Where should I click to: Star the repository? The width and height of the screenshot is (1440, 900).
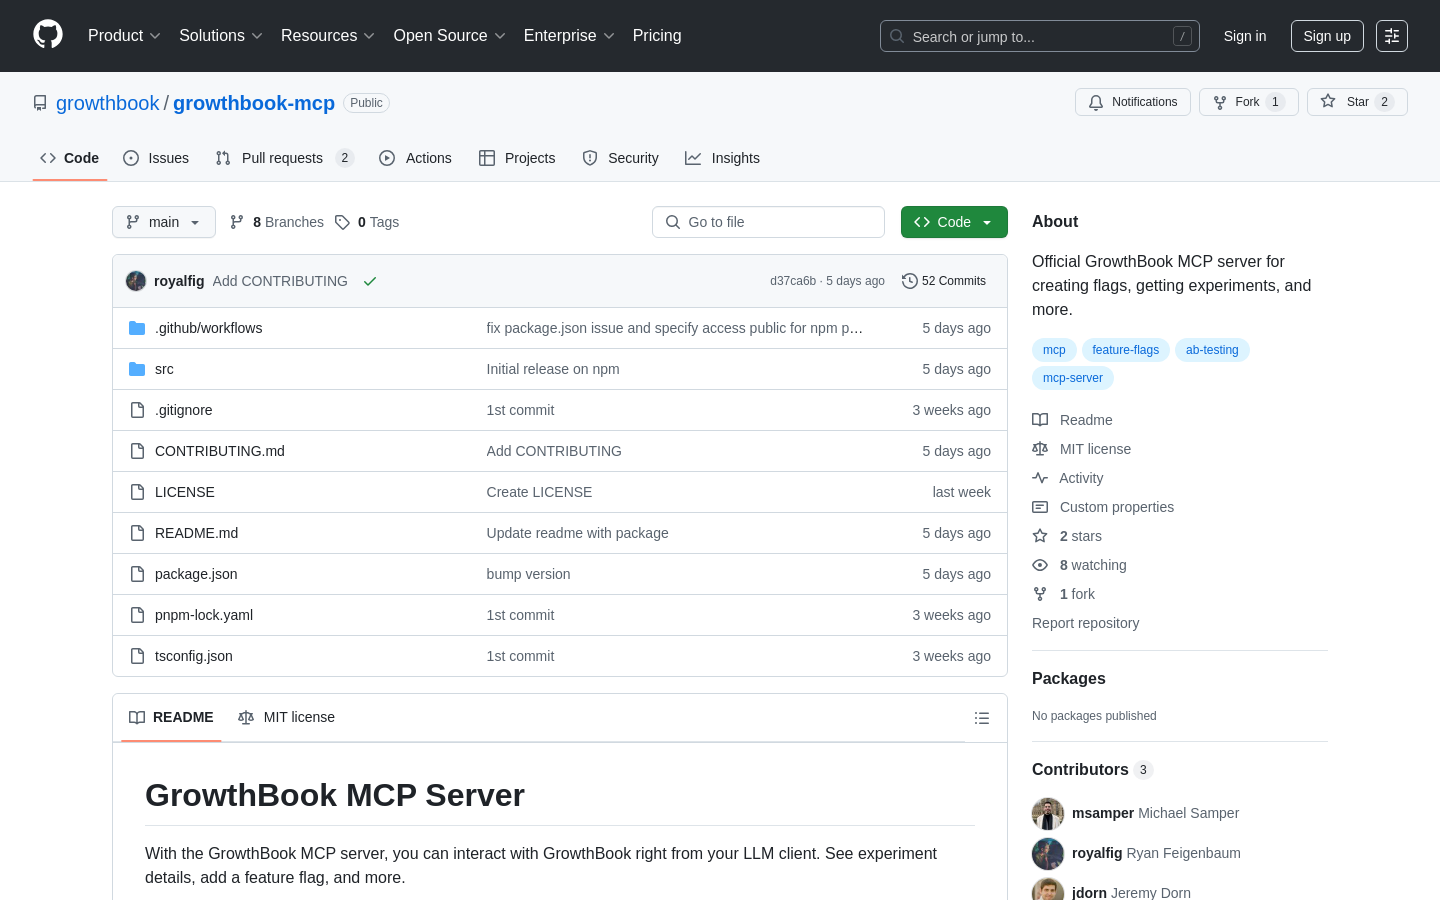(1357, 102)
